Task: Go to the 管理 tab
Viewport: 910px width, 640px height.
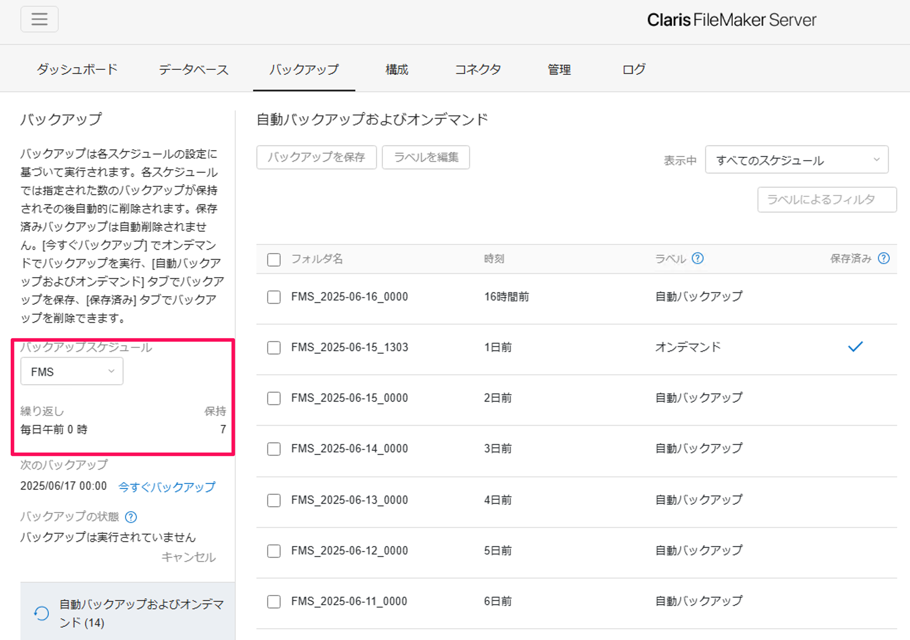Action: click(x=559, y=69)
